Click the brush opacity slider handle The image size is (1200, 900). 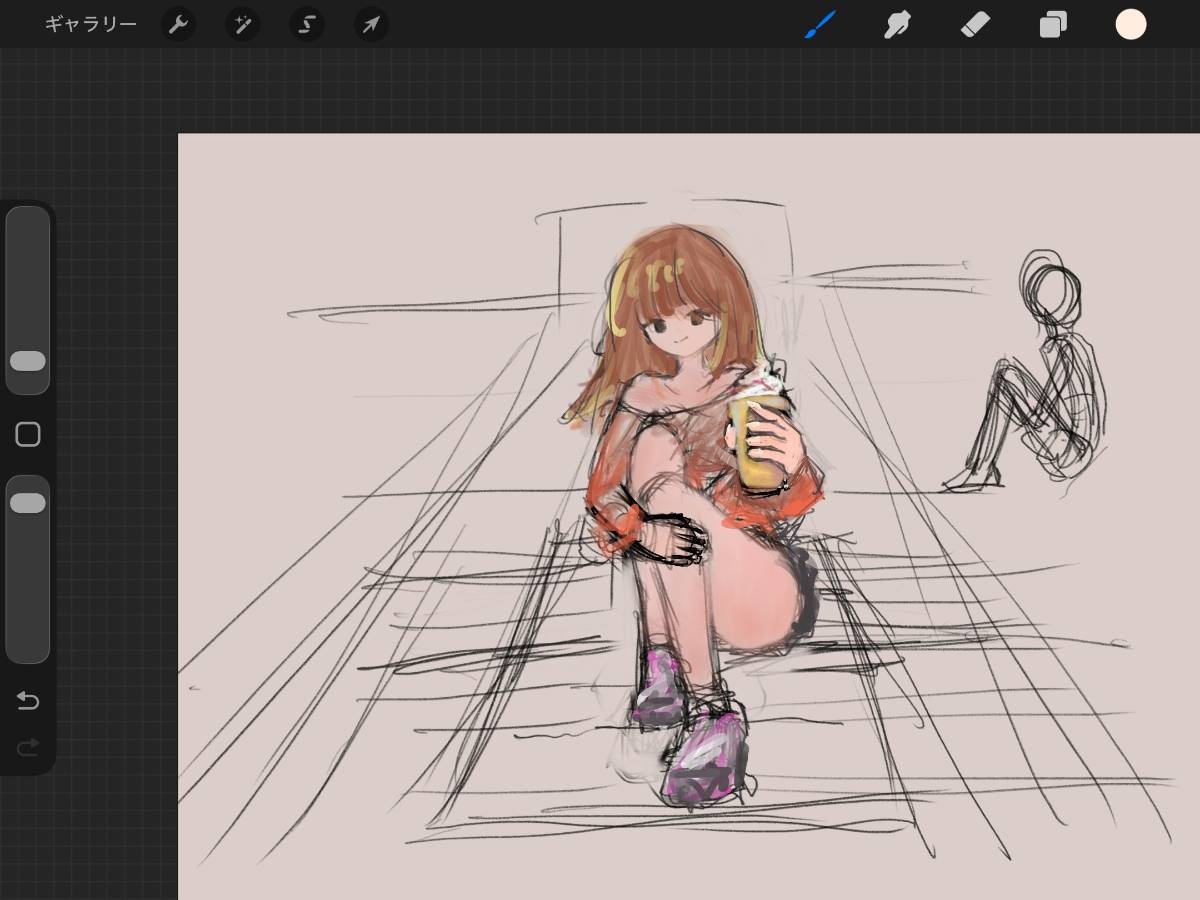28,503
